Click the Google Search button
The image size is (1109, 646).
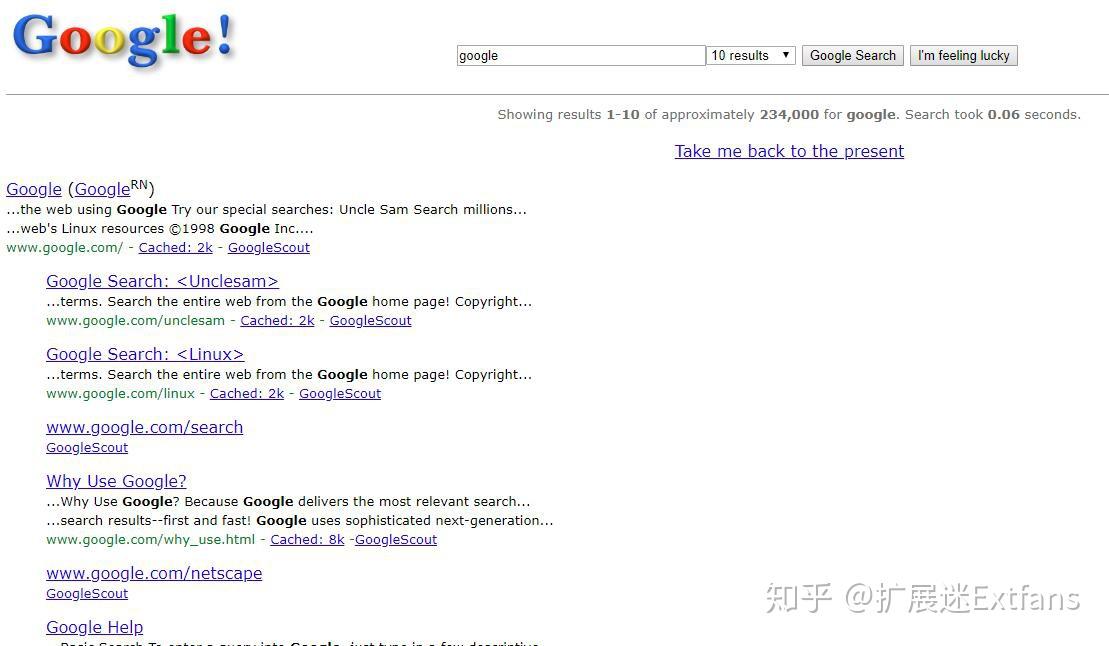pyautogui.click(x=852, y=55)
